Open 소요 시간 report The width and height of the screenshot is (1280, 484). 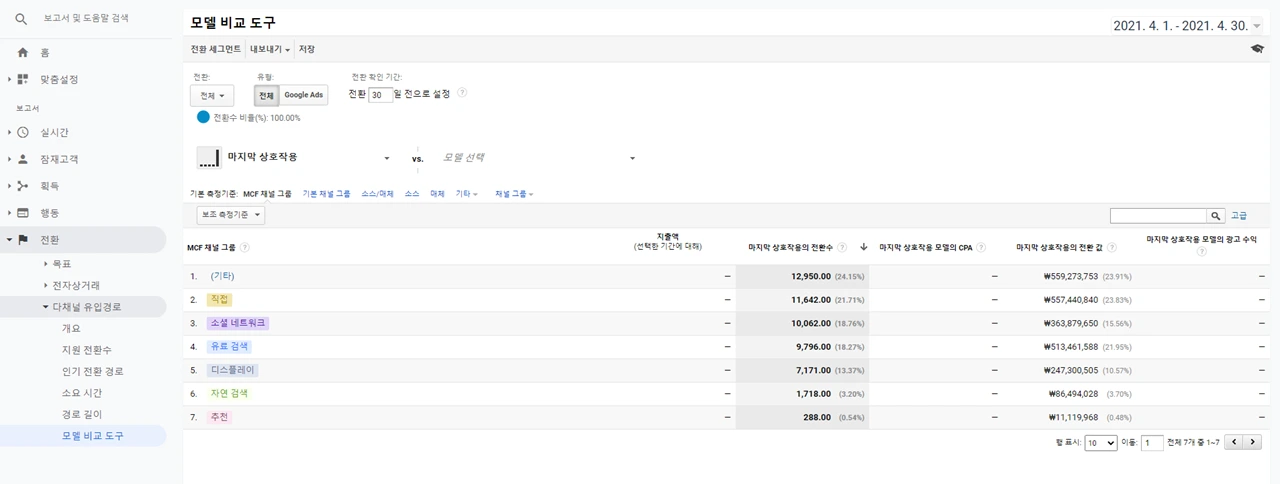pos(81,393)
